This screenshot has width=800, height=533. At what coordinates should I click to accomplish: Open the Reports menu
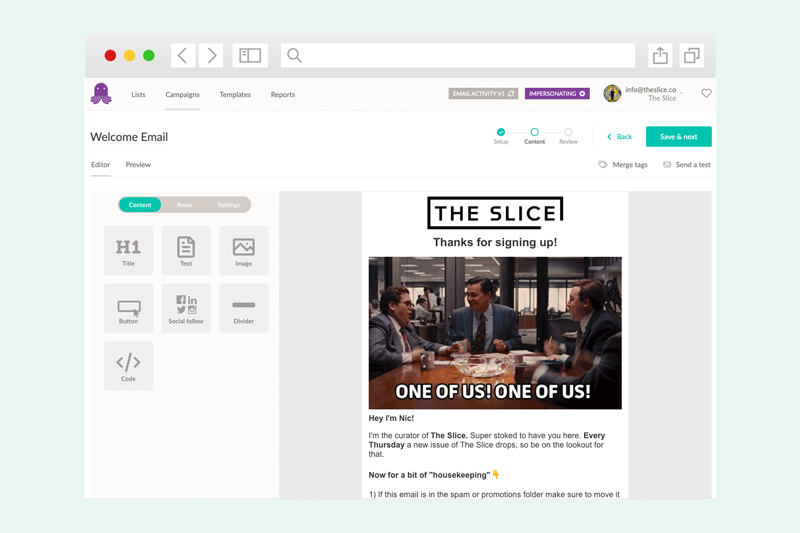click(x=283, y=94)
